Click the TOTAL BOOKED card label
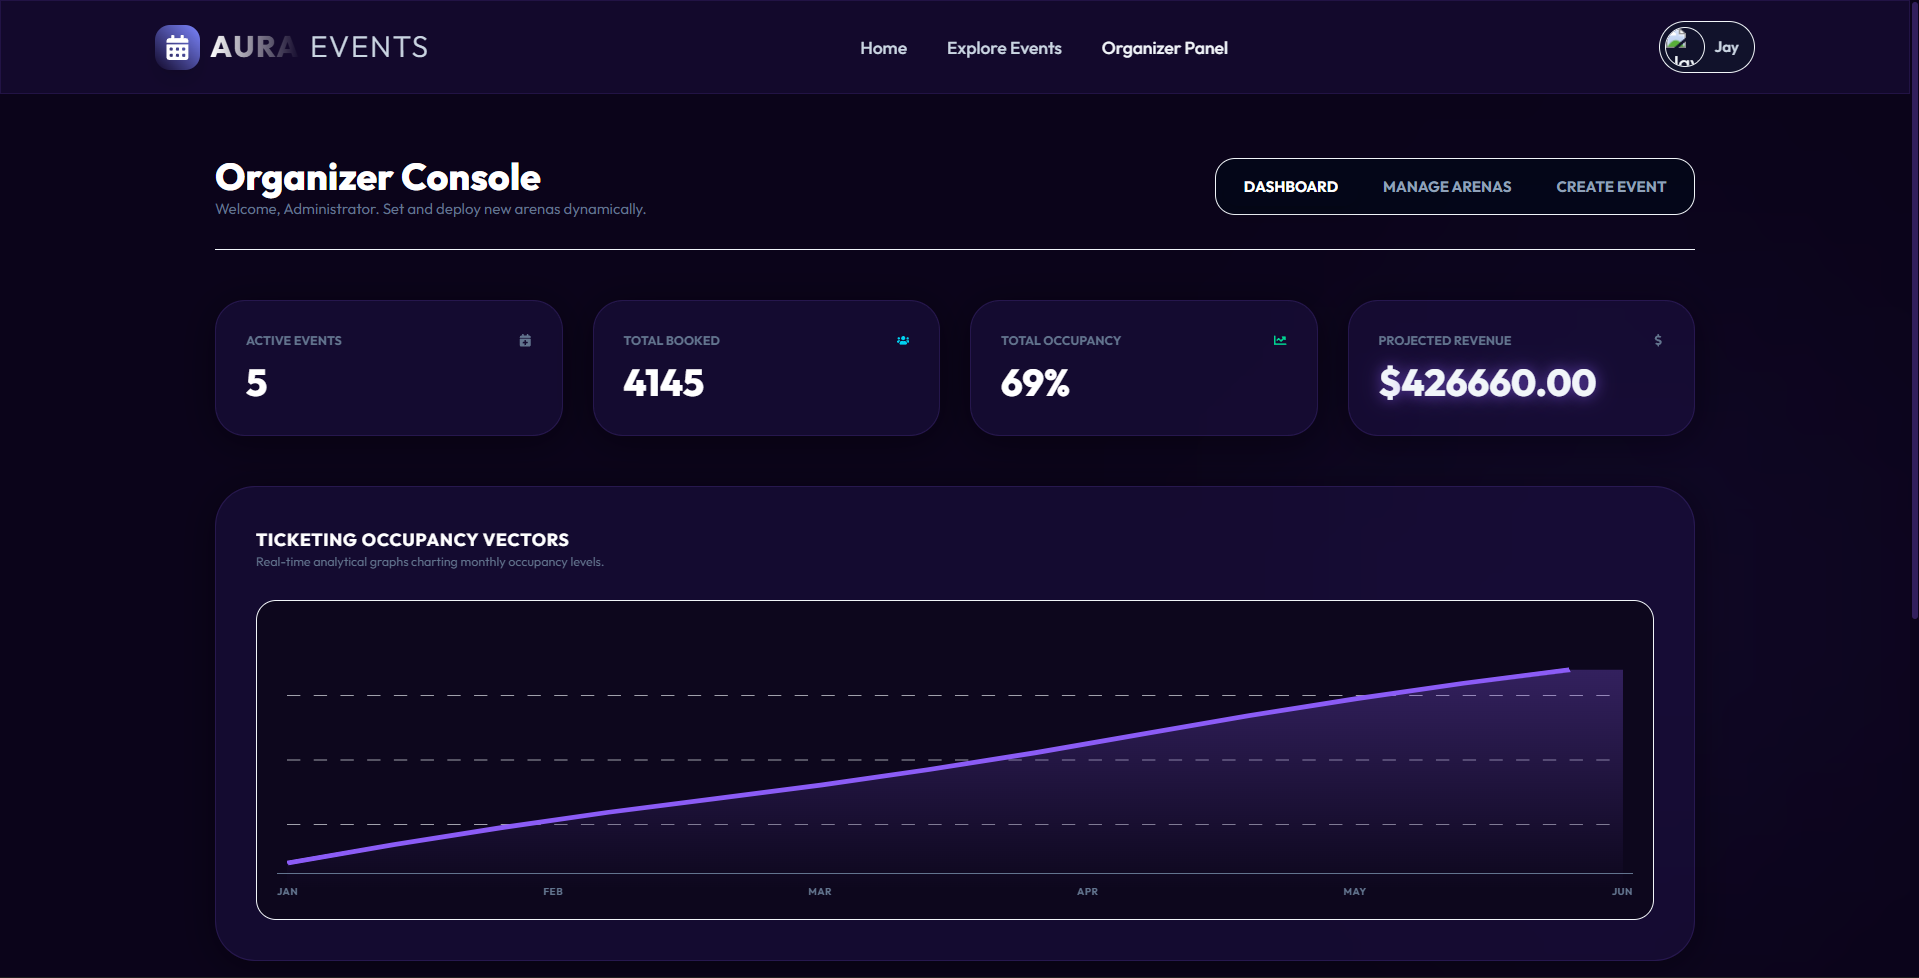Image resolution: width=1919 pixels, height=978 pixels. (x=671, y=341)
